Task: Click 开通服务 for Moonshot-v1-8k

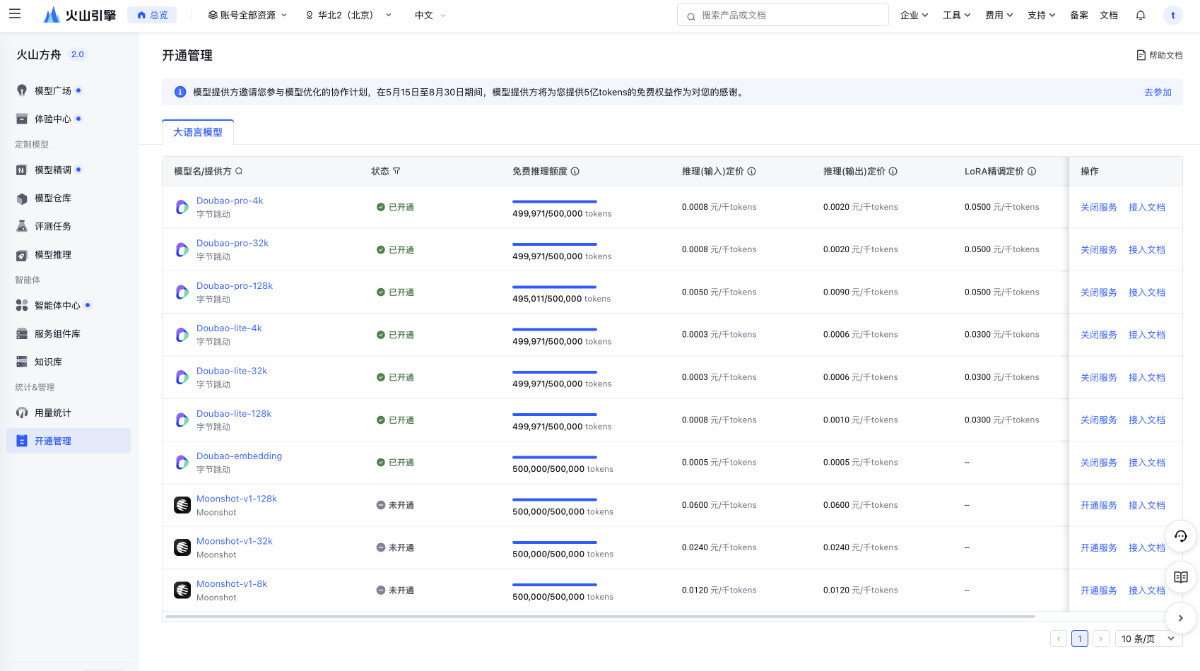Action: click(x=1099, y=590)
